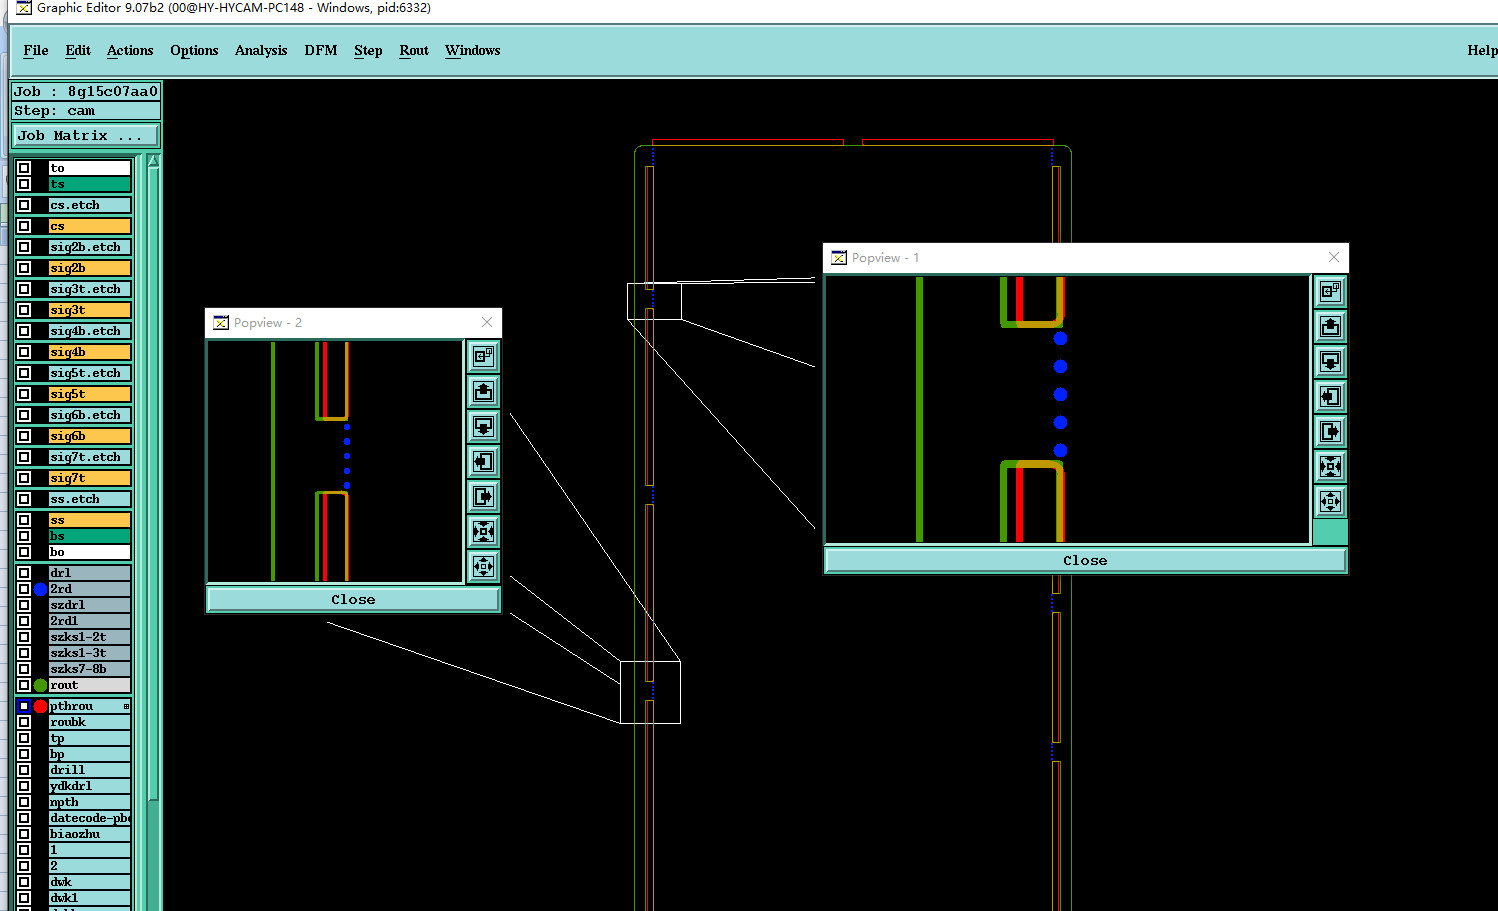
Task: Click the Close button in Popview 2
Action: point(353,599)
